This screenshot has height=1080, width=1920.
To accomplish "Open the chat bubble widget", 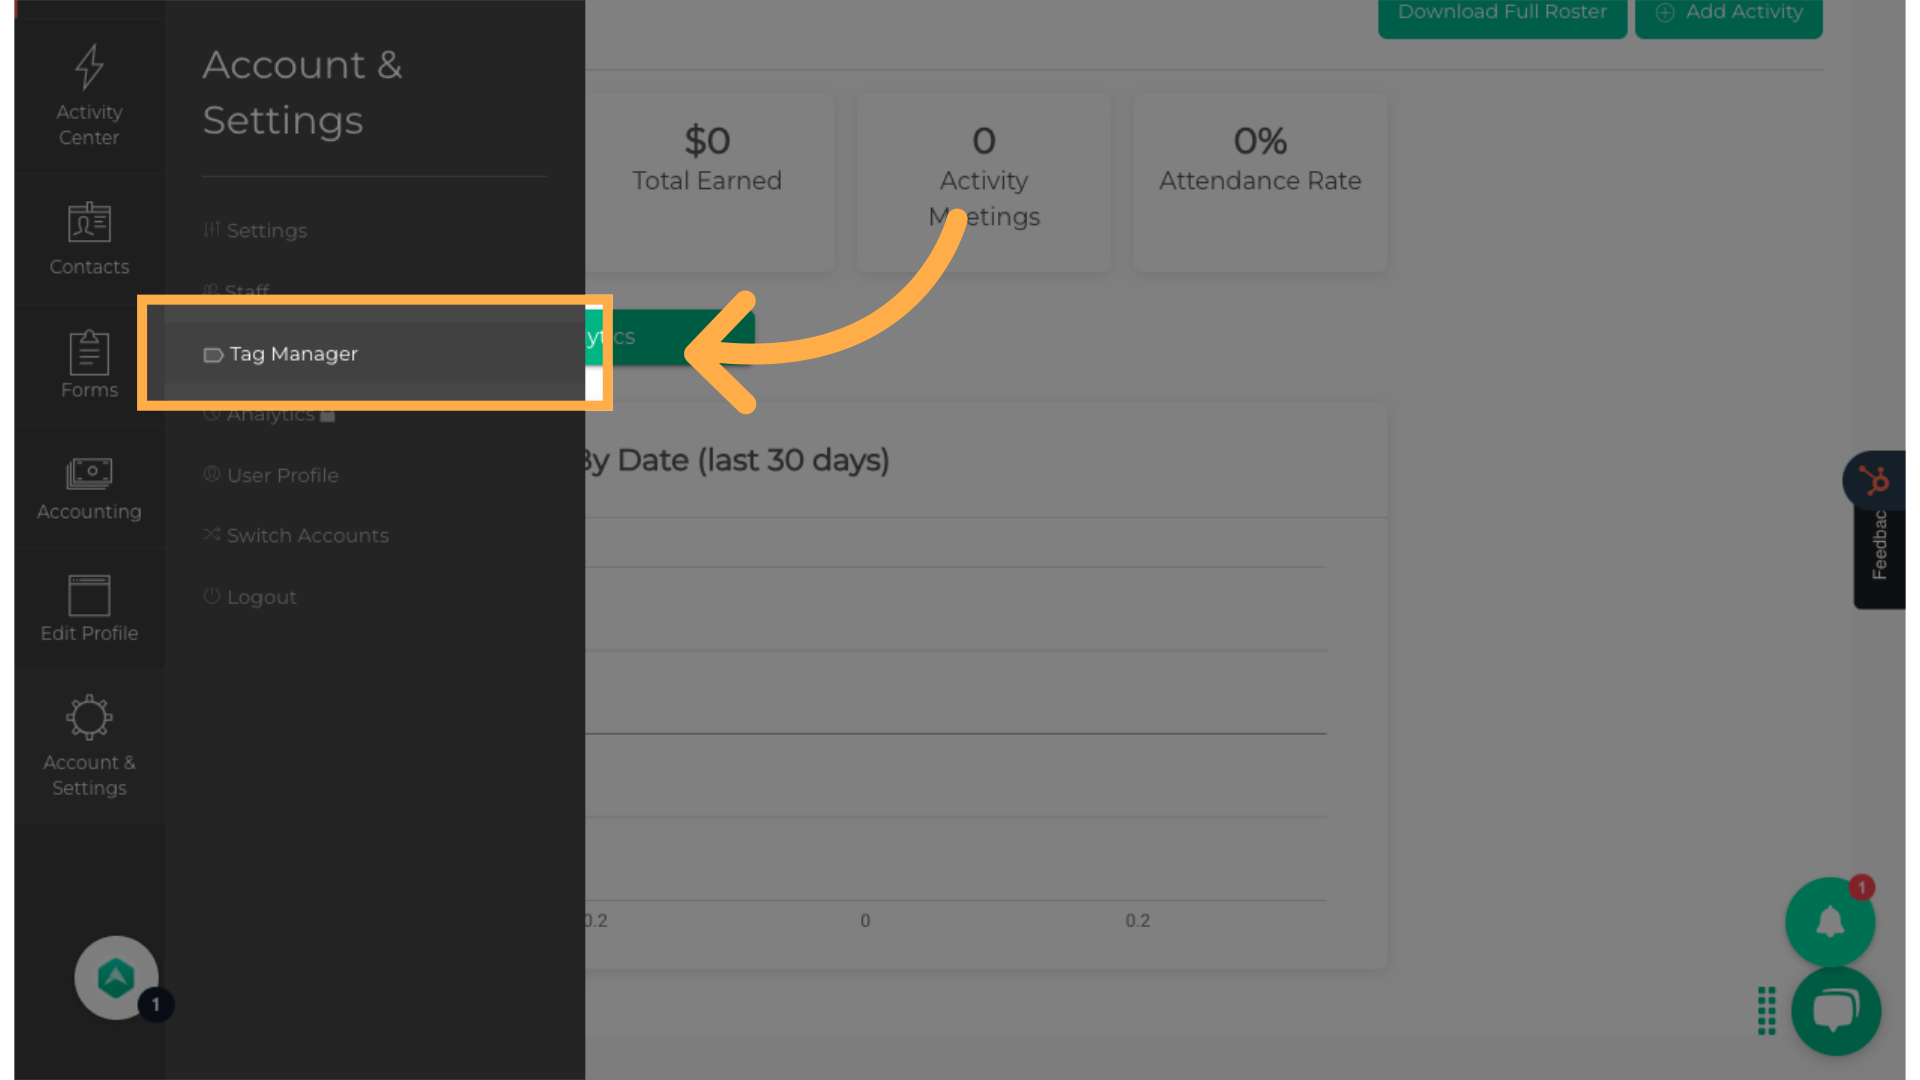I will 1836,1011.
